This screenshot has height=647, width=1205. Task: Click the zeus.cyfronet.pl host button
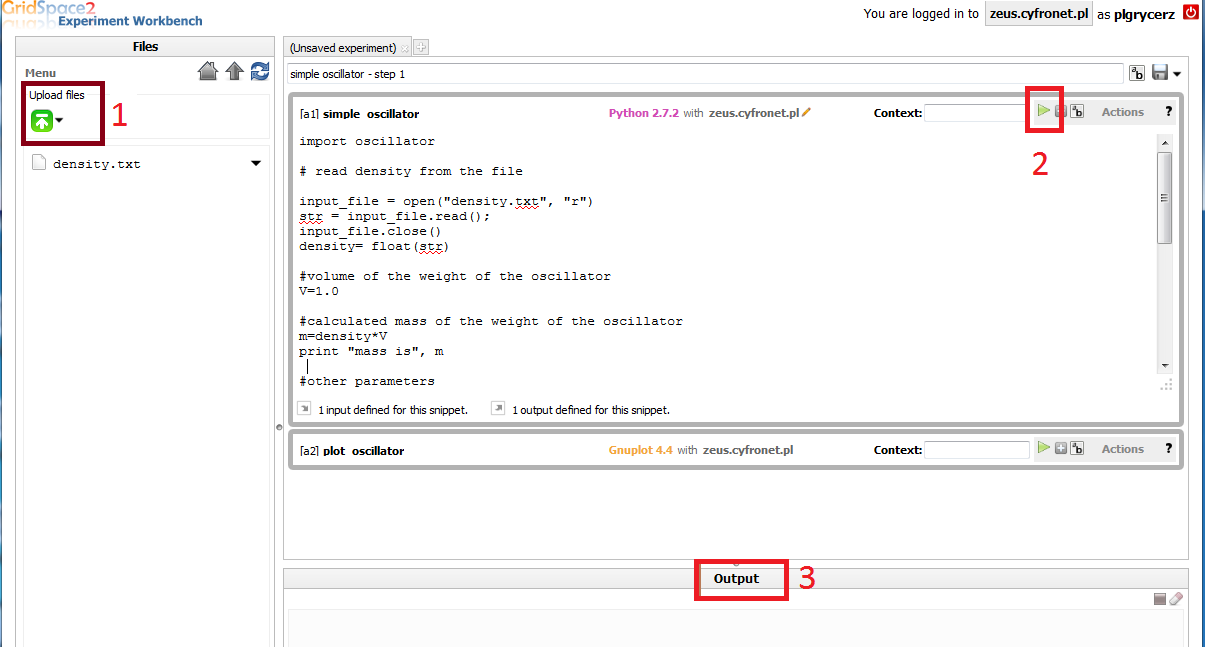click(1039, 14)
